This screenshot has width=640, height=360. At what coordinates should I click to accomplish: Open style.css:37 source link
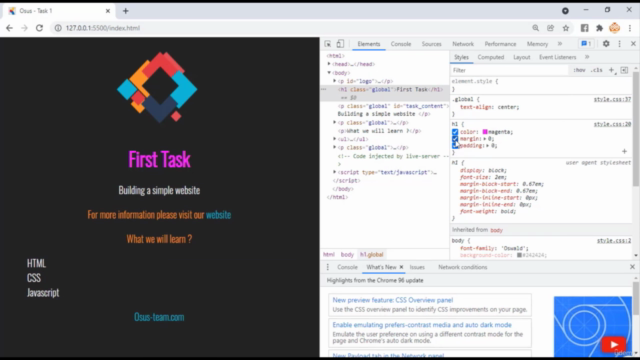(612, 99)
